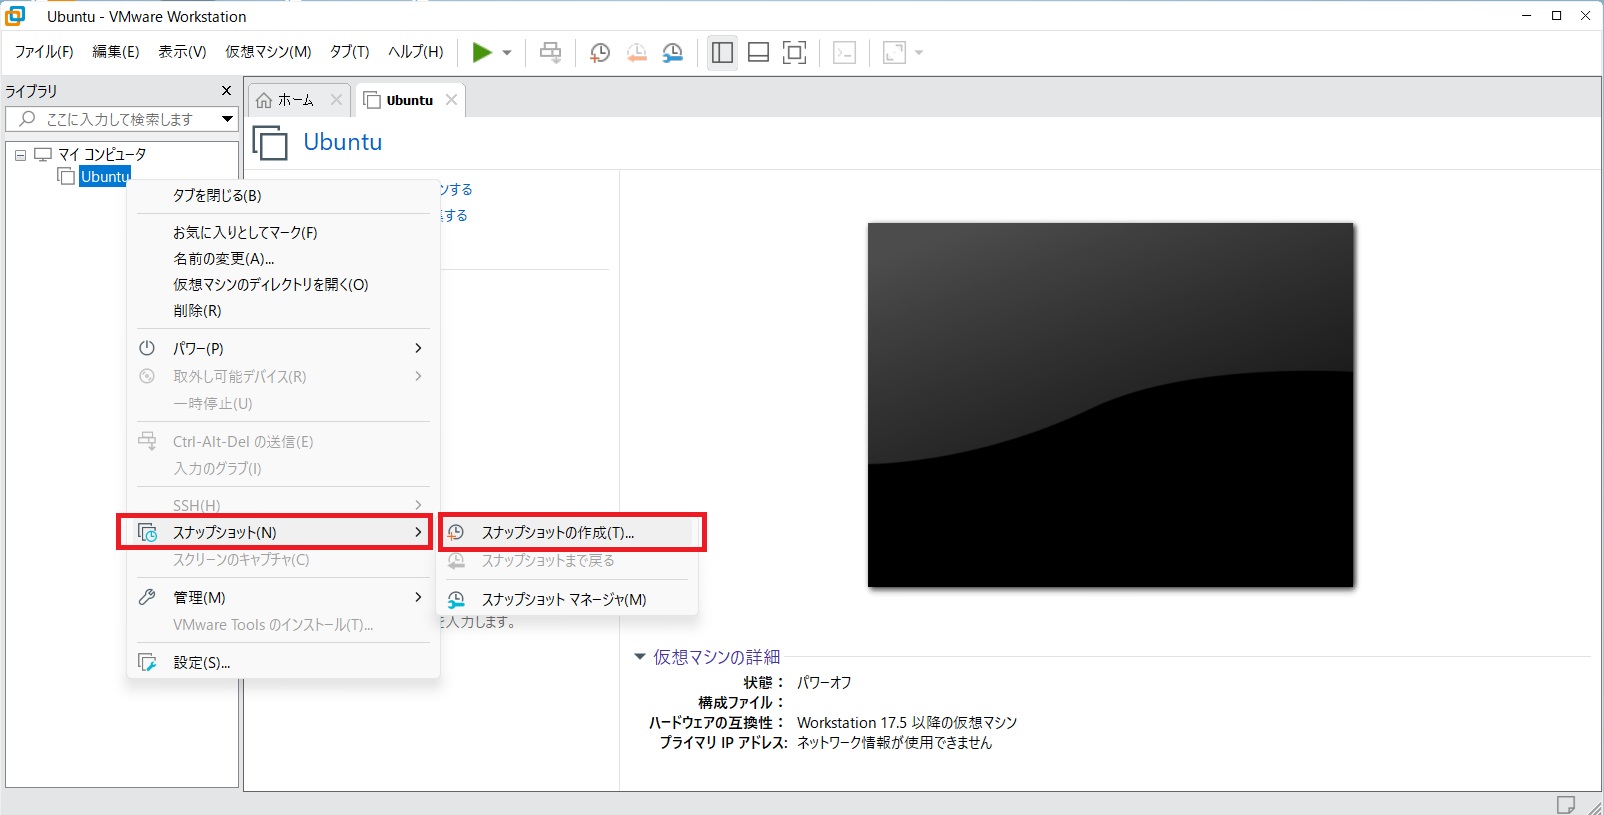Open the ヘルプ(H) menu
Screen dimensions: 1604x815
click(x=416, y=52)
